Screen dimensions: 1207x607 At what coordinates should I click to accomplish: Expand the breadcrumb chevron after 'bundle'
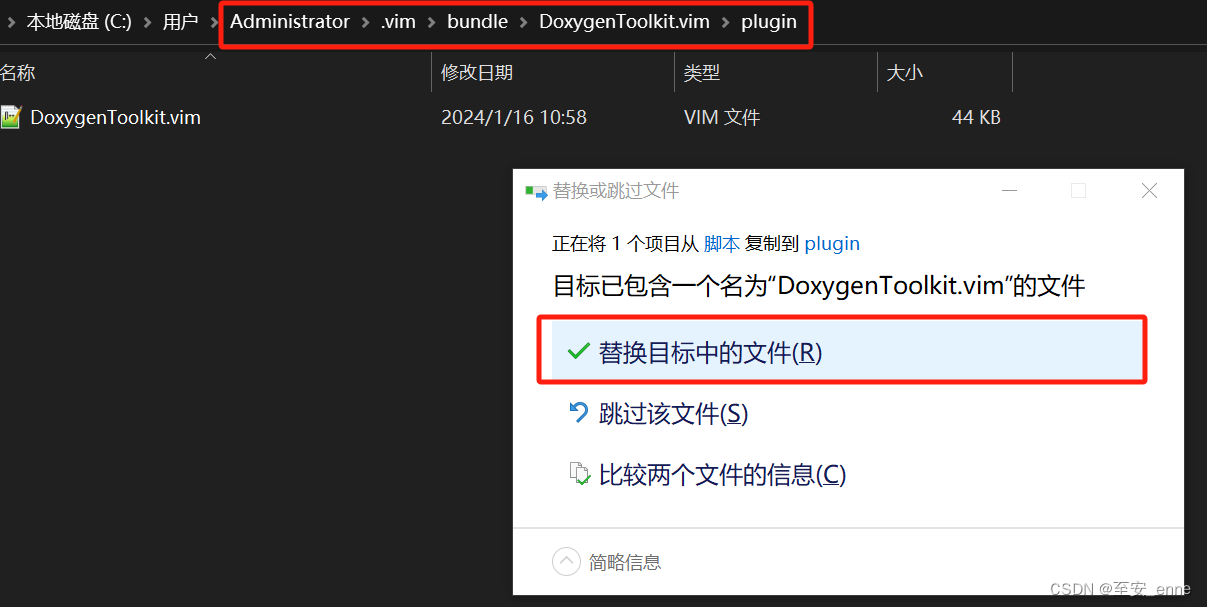[522, 21]
